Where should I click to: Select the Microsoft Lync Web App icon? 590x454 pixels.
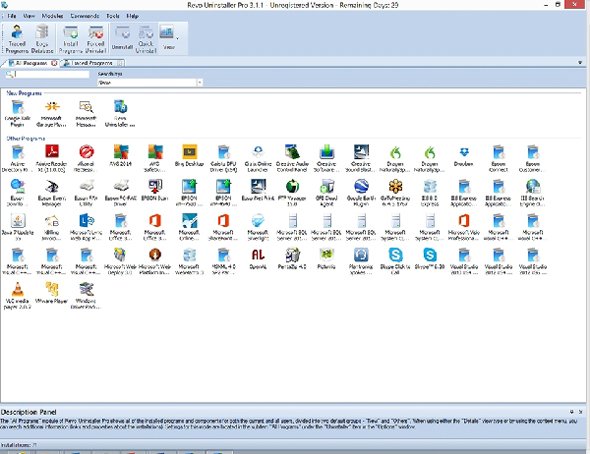pyautogui.click(x=86, y=227)
